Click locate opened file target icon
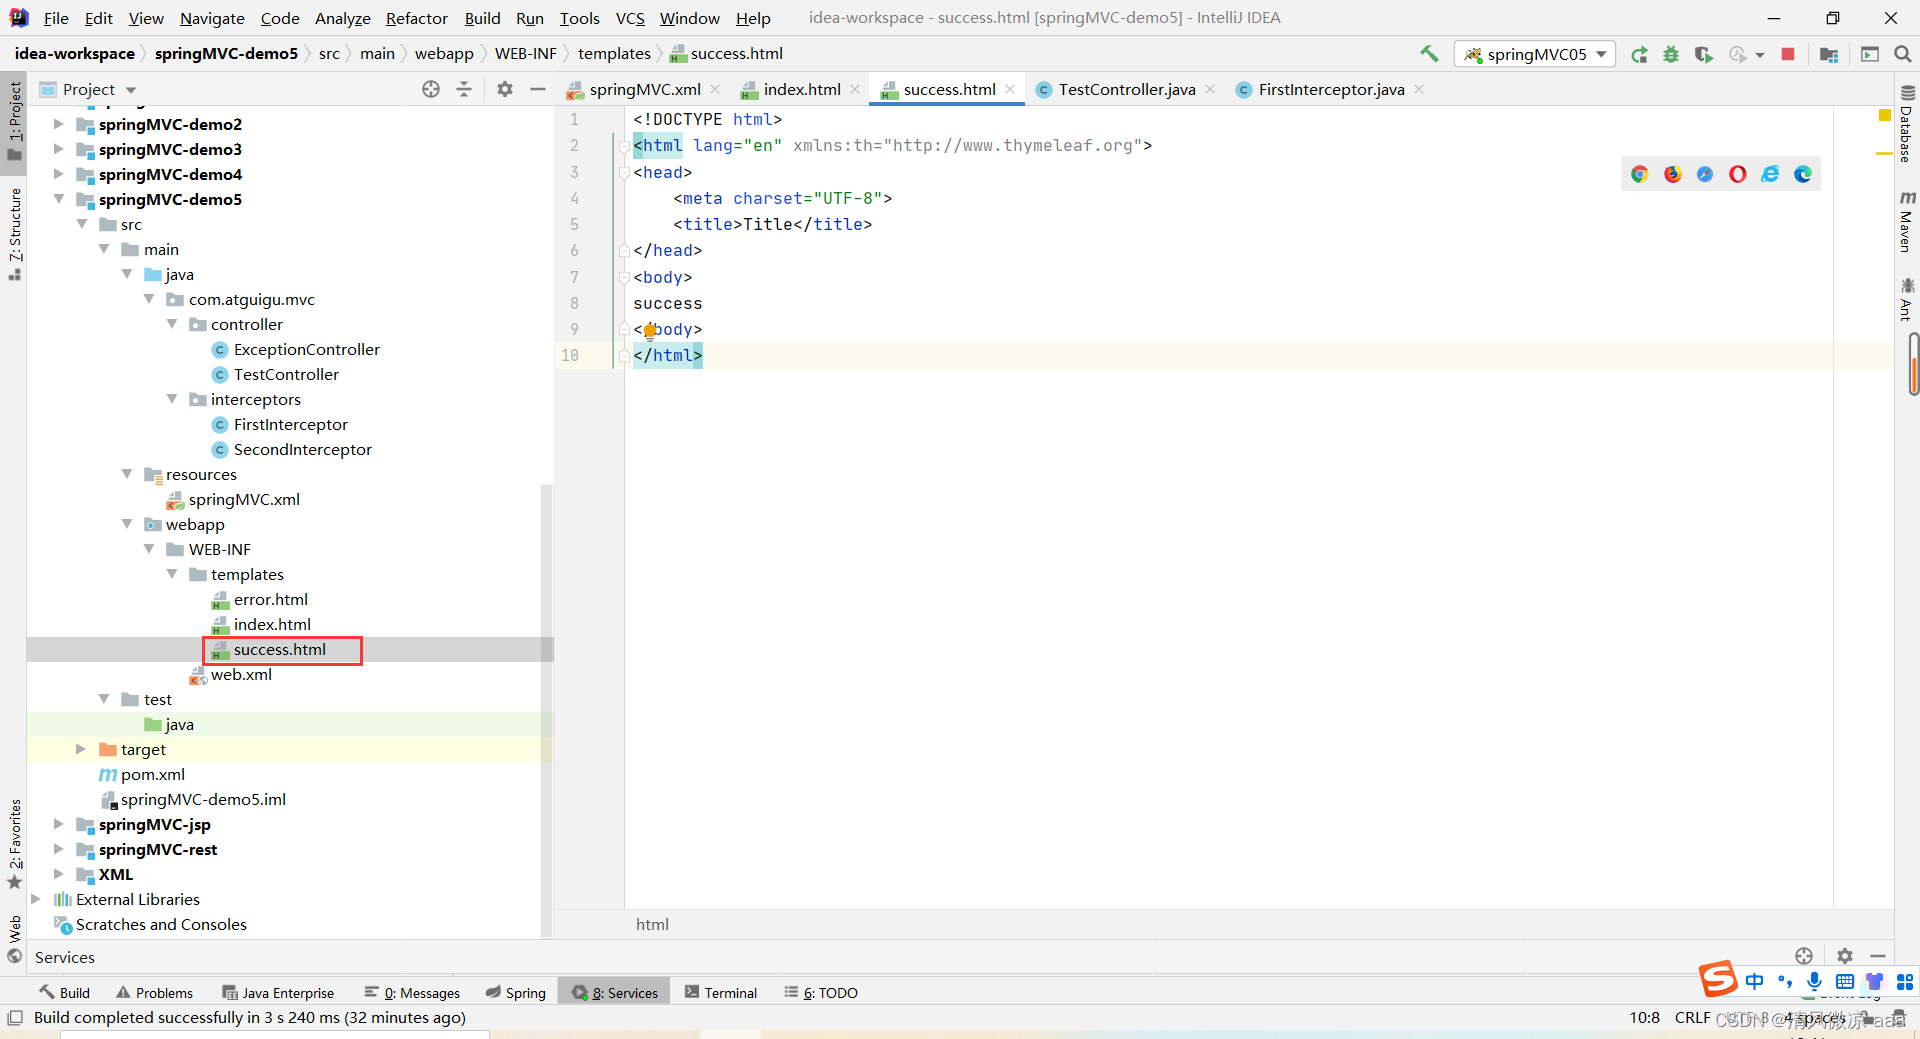The height and width of the screenshot is (1039, 1920). point(431,89)
